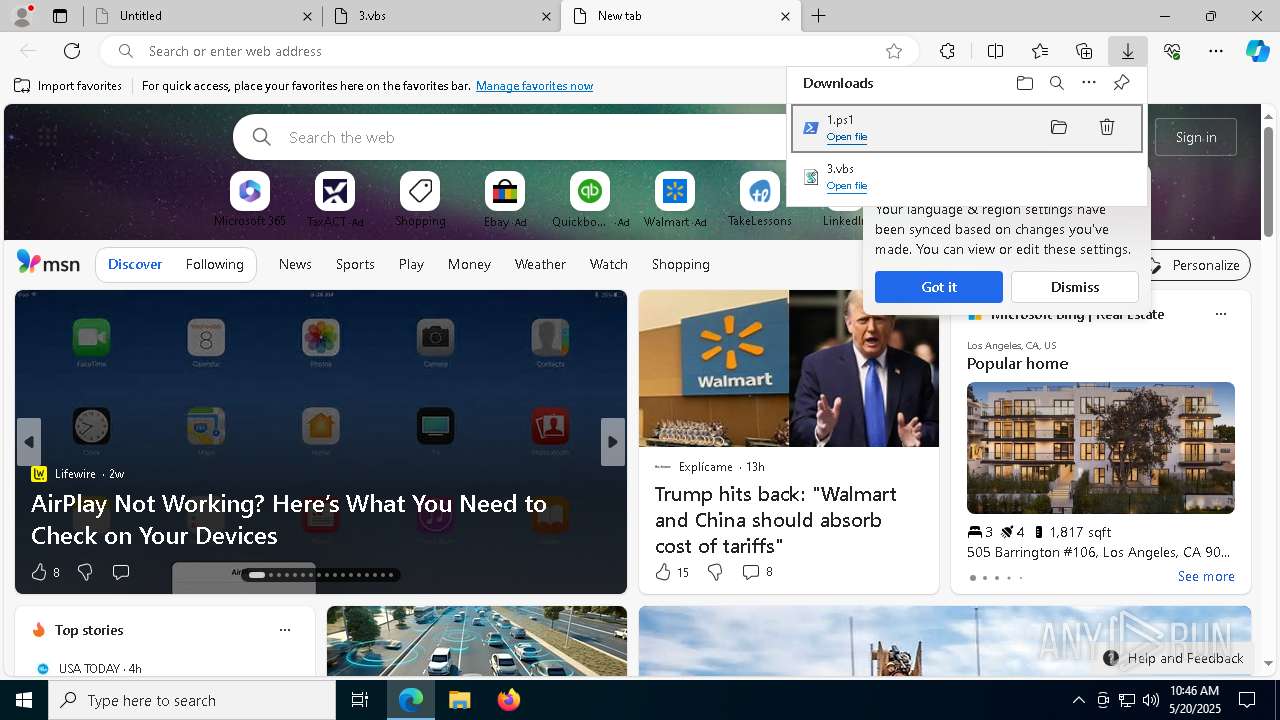Delete the 1.ps1 download entry
Image resolution: width=1280 pixels, height=720 pixels.
[x=1107, y=127]
